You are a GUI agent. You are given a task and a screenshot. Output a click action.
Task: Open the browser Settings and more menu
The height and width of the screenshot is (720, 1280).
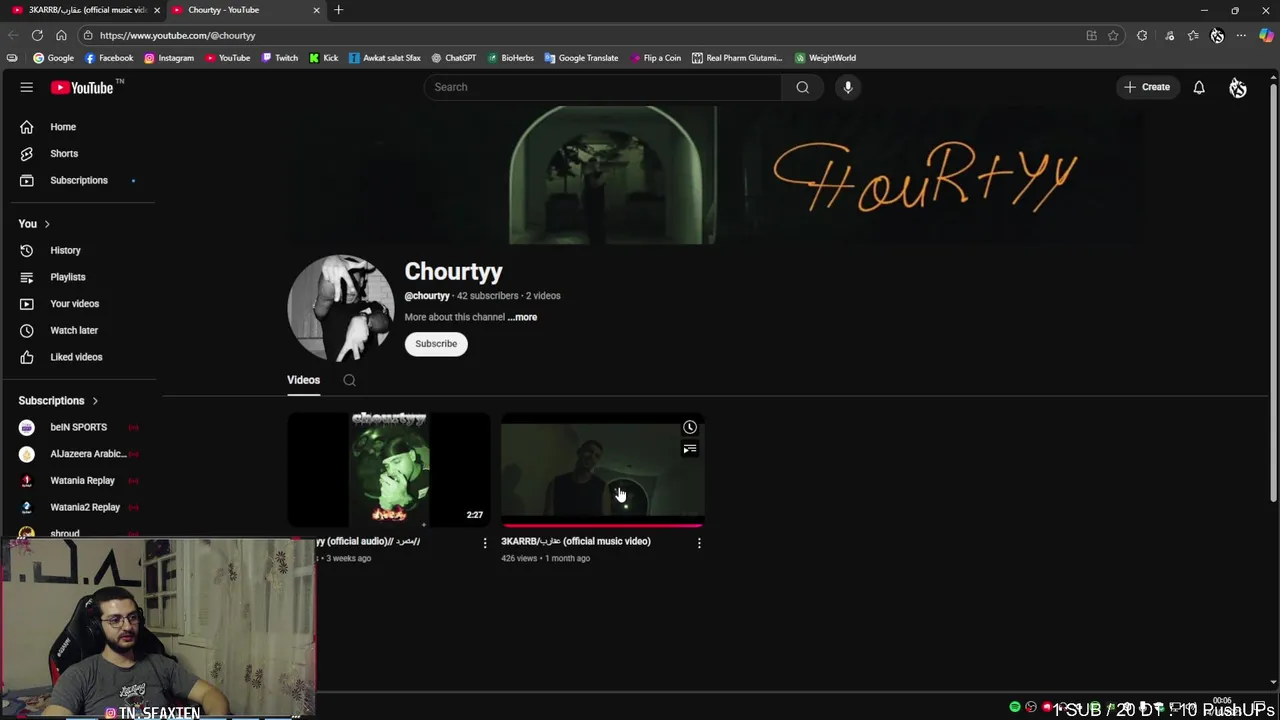[1241, 35]
